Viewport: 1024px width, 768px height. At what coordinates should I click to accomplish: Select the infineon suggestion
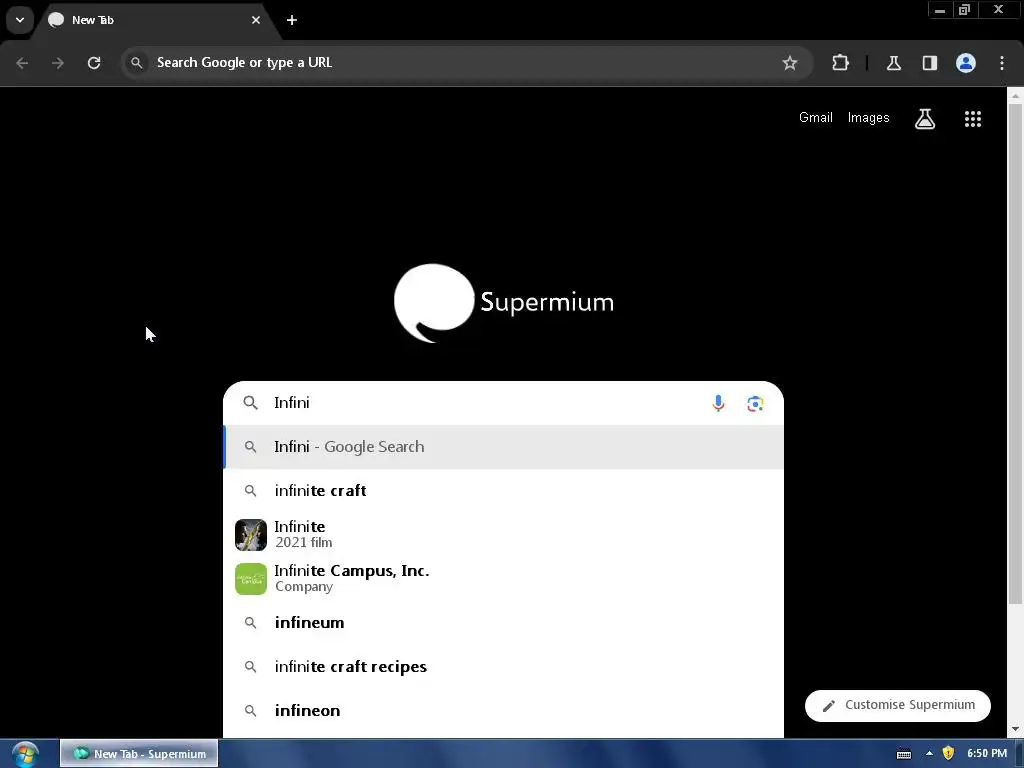click(x=504, y=711)
